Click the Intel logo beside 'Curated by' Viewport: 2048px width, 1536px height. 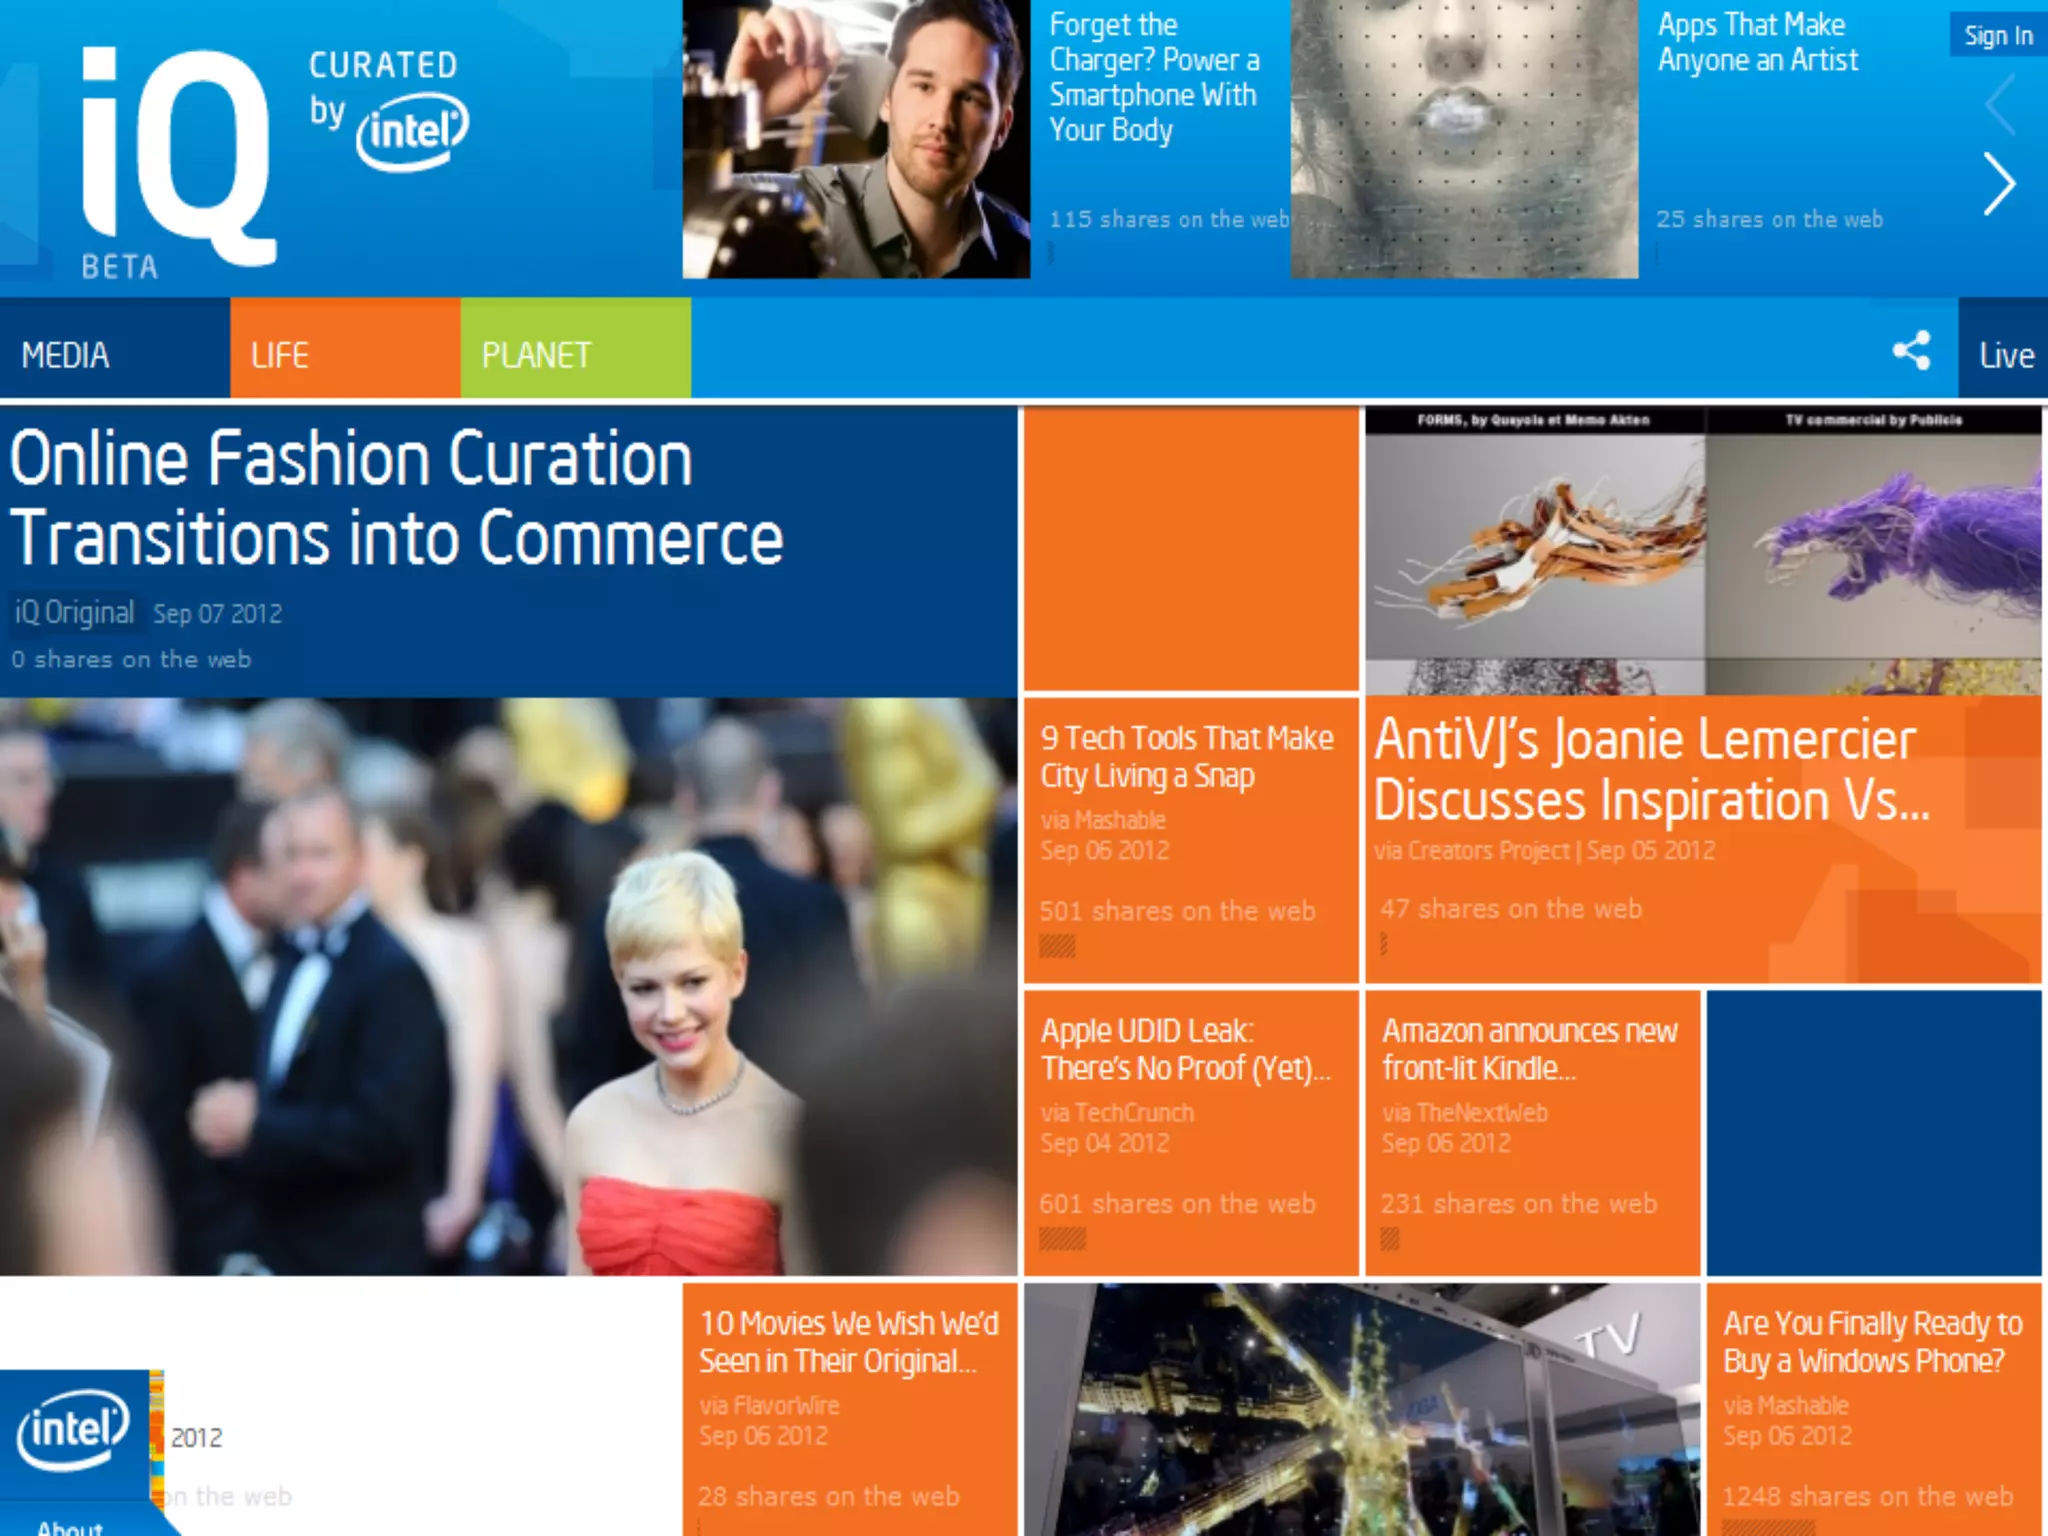(x=412, y=131)
